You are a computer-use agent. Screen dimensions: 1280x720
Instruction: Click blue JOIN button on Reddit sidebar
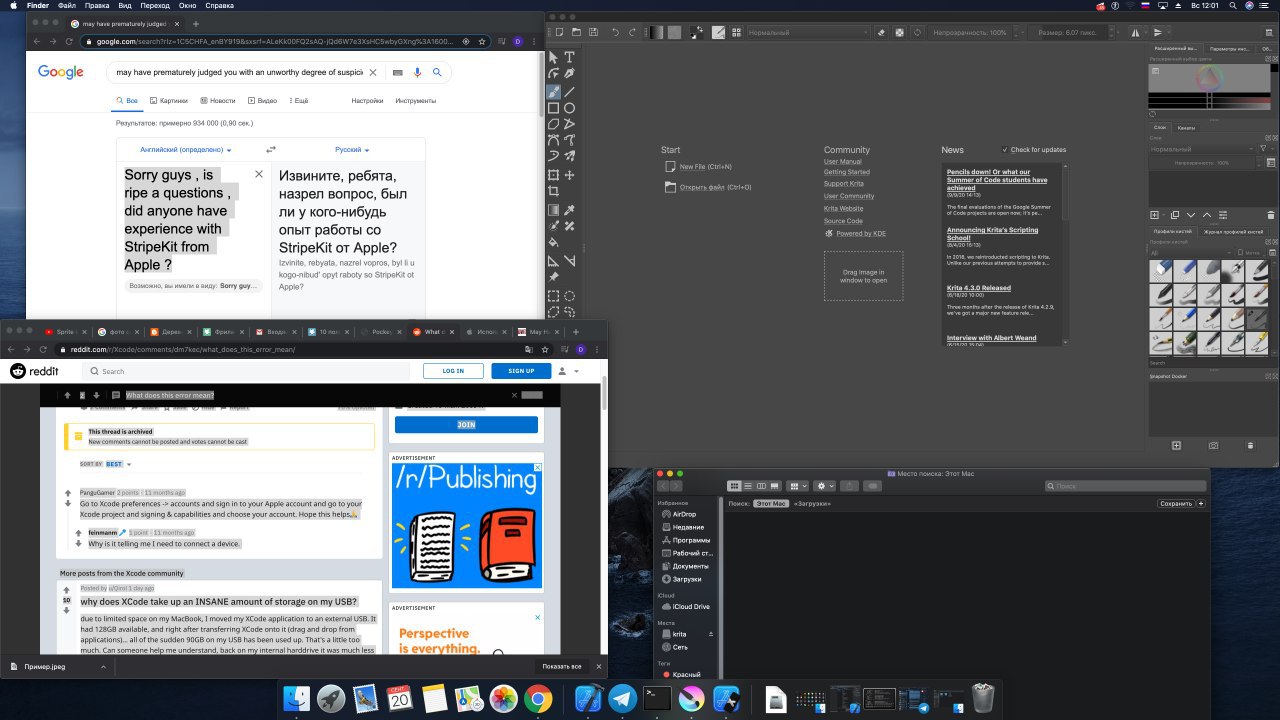466,425
